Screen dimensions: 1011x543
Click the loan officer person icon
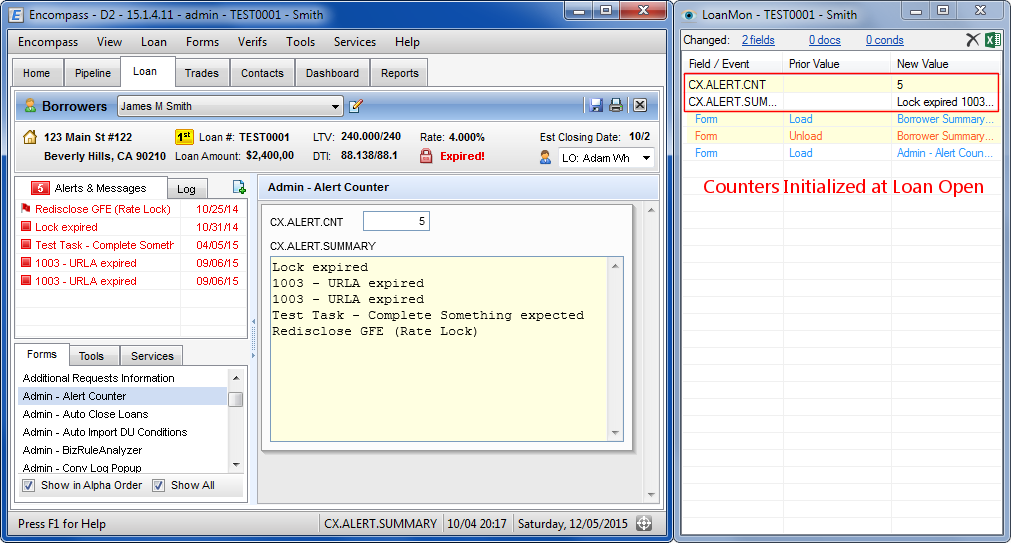coord(545,157)
